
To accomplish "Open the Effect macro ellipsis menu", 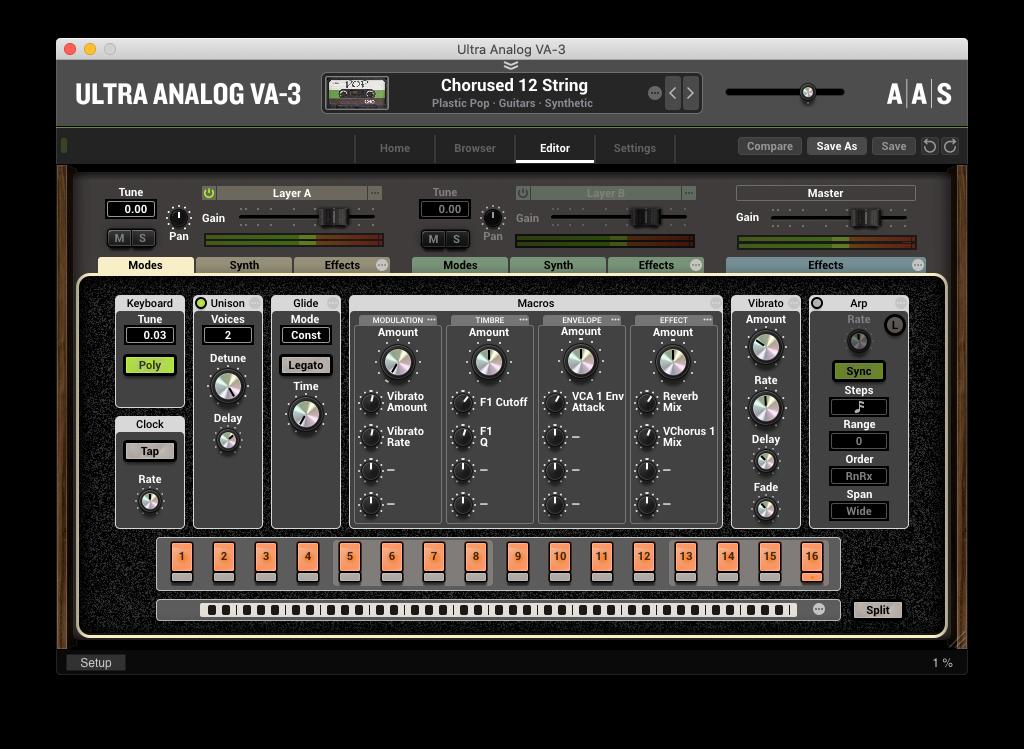I will pos(708,320).
